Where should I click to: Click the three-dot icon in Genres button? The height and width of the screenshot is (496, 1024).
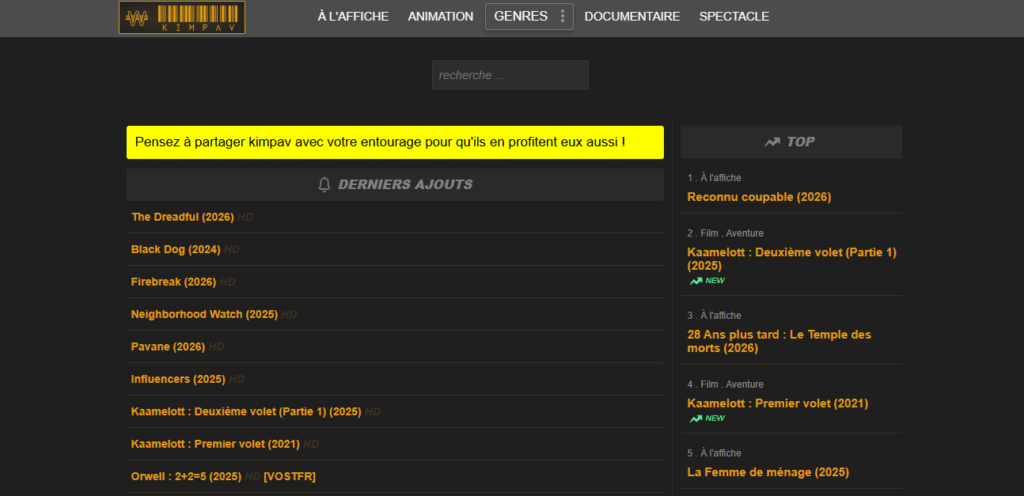point(562,16)
